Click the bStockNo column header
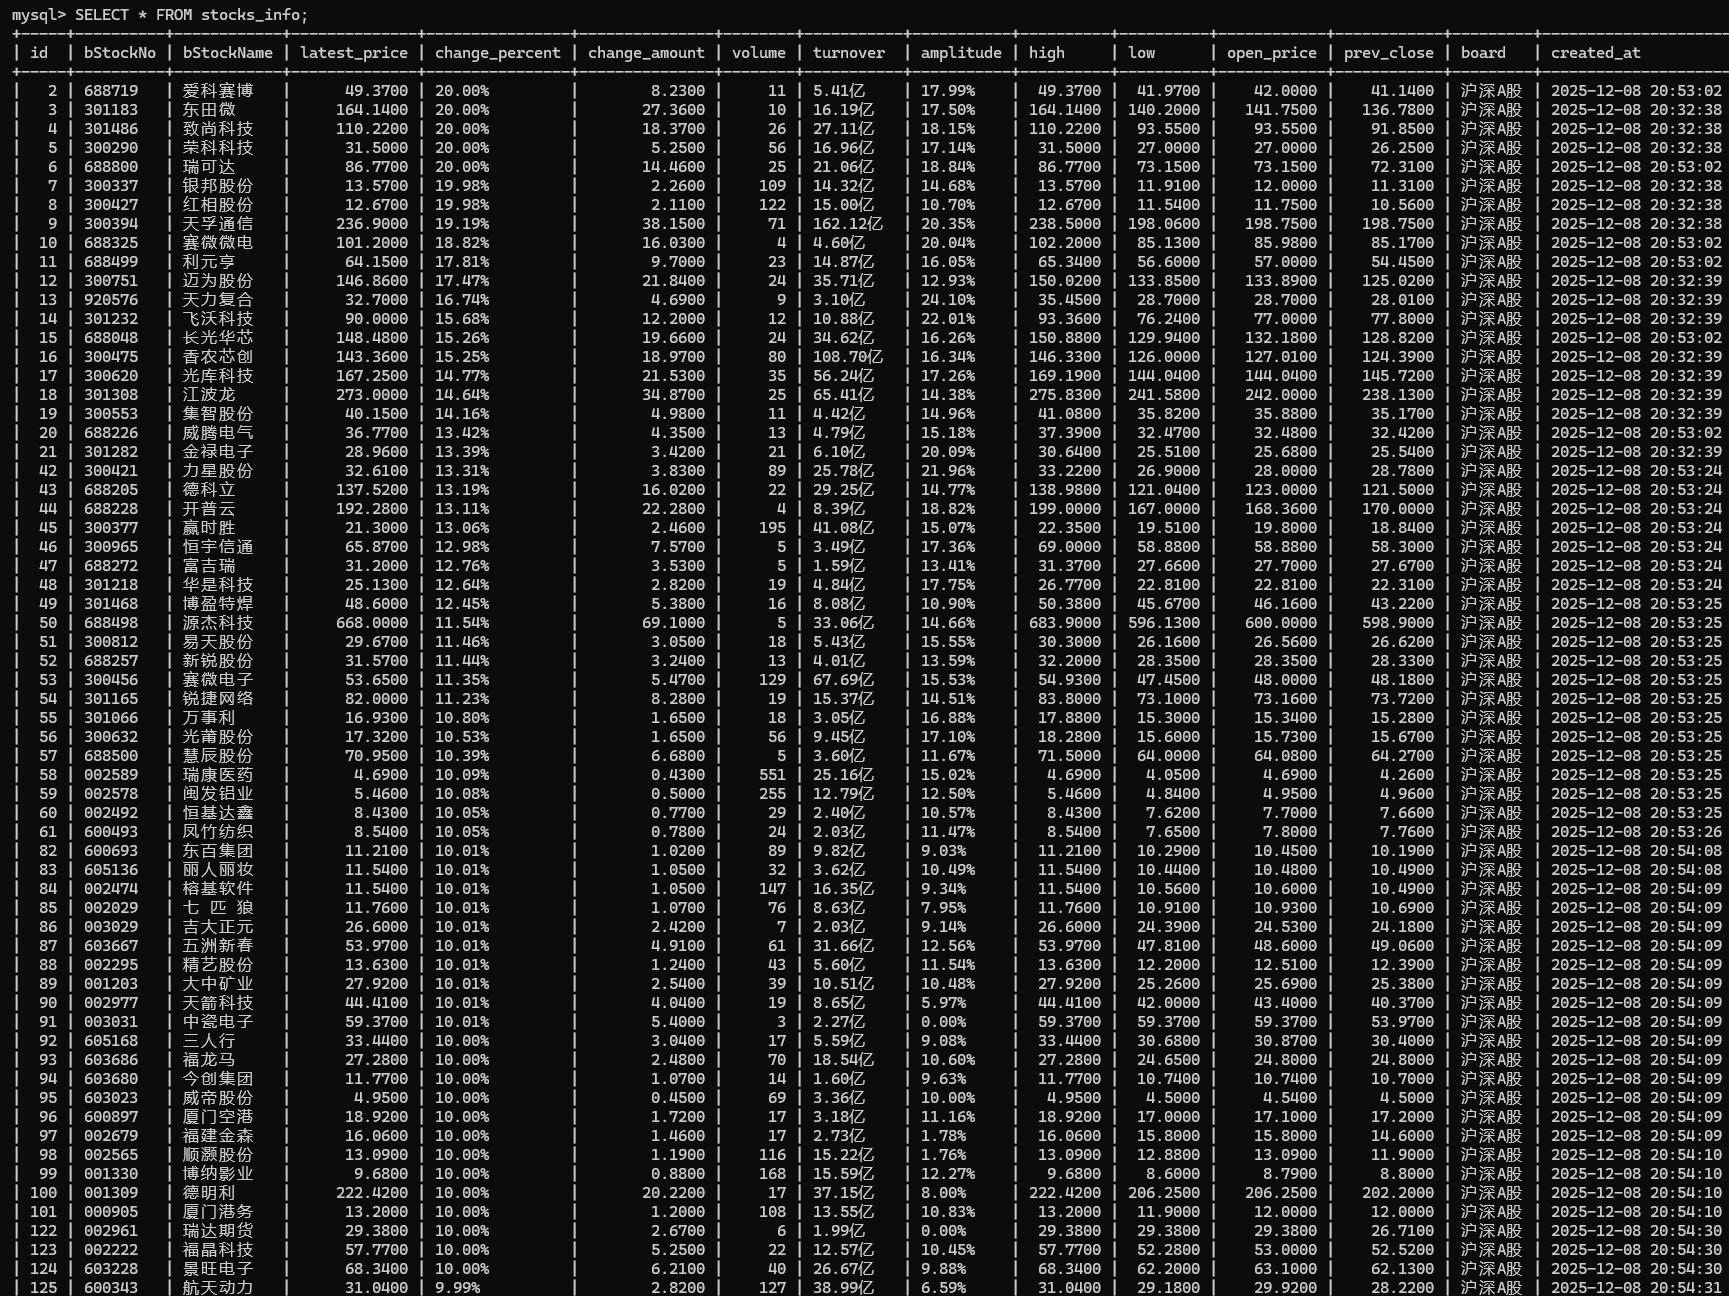The image size is (1729, 1296). pyautogui.click(x=120, y=53)
